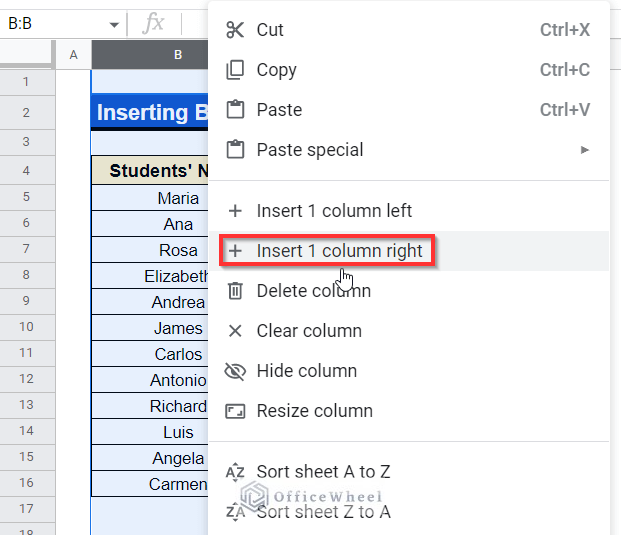Choose Insert 1 column right
Screen dimensions: 621x535
339,251
